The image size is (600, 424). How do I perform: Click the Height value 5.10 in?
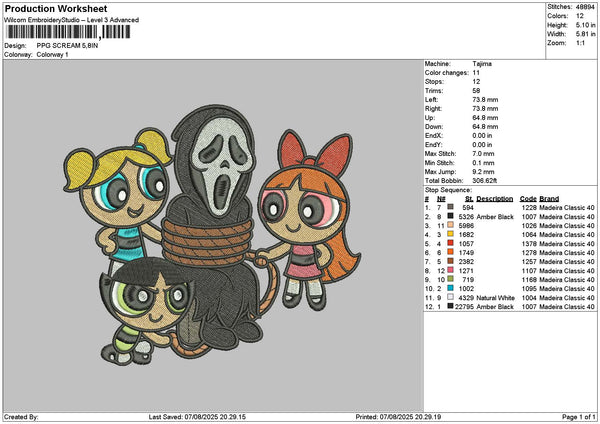coord(585,25)
